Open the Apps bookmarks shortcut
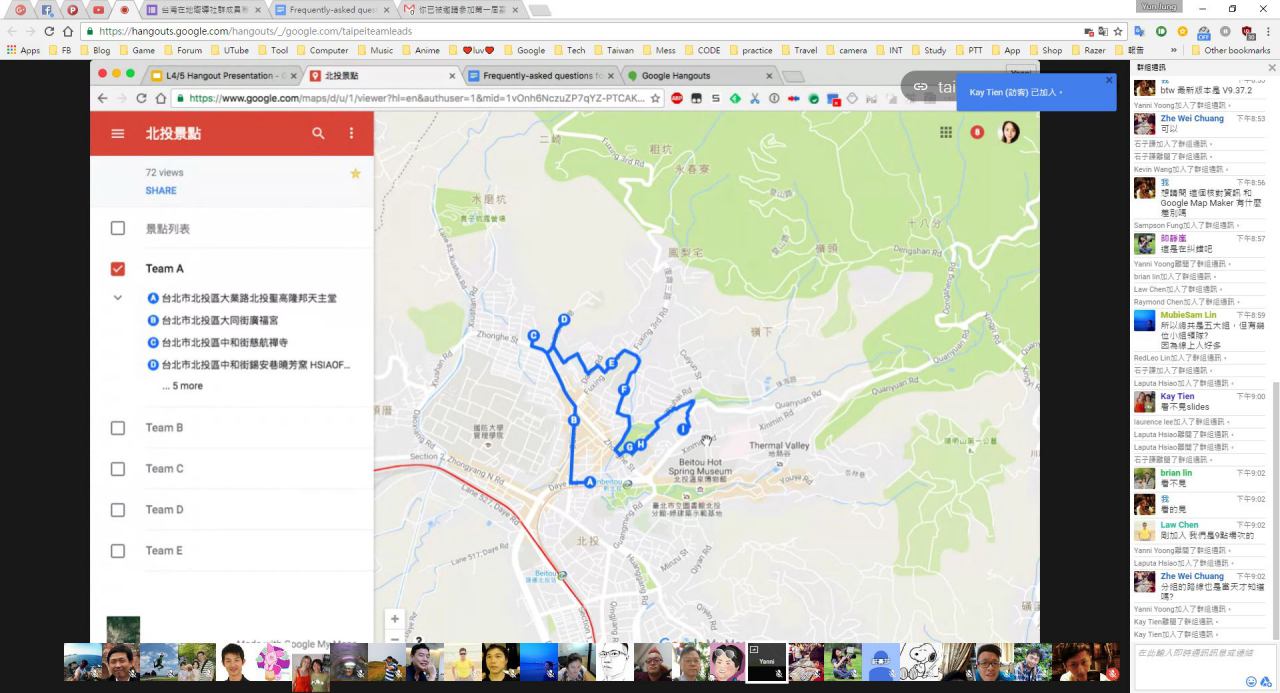 click(23, 50)
